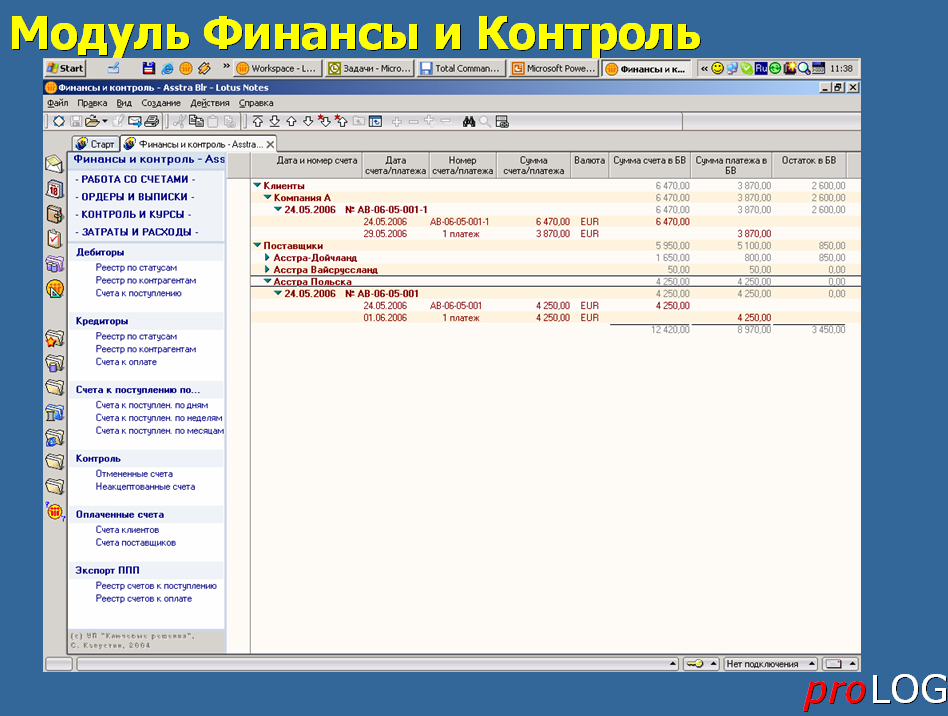
Task: Open the Replicator bookmark icon
Action: click(x=54, y=264)
